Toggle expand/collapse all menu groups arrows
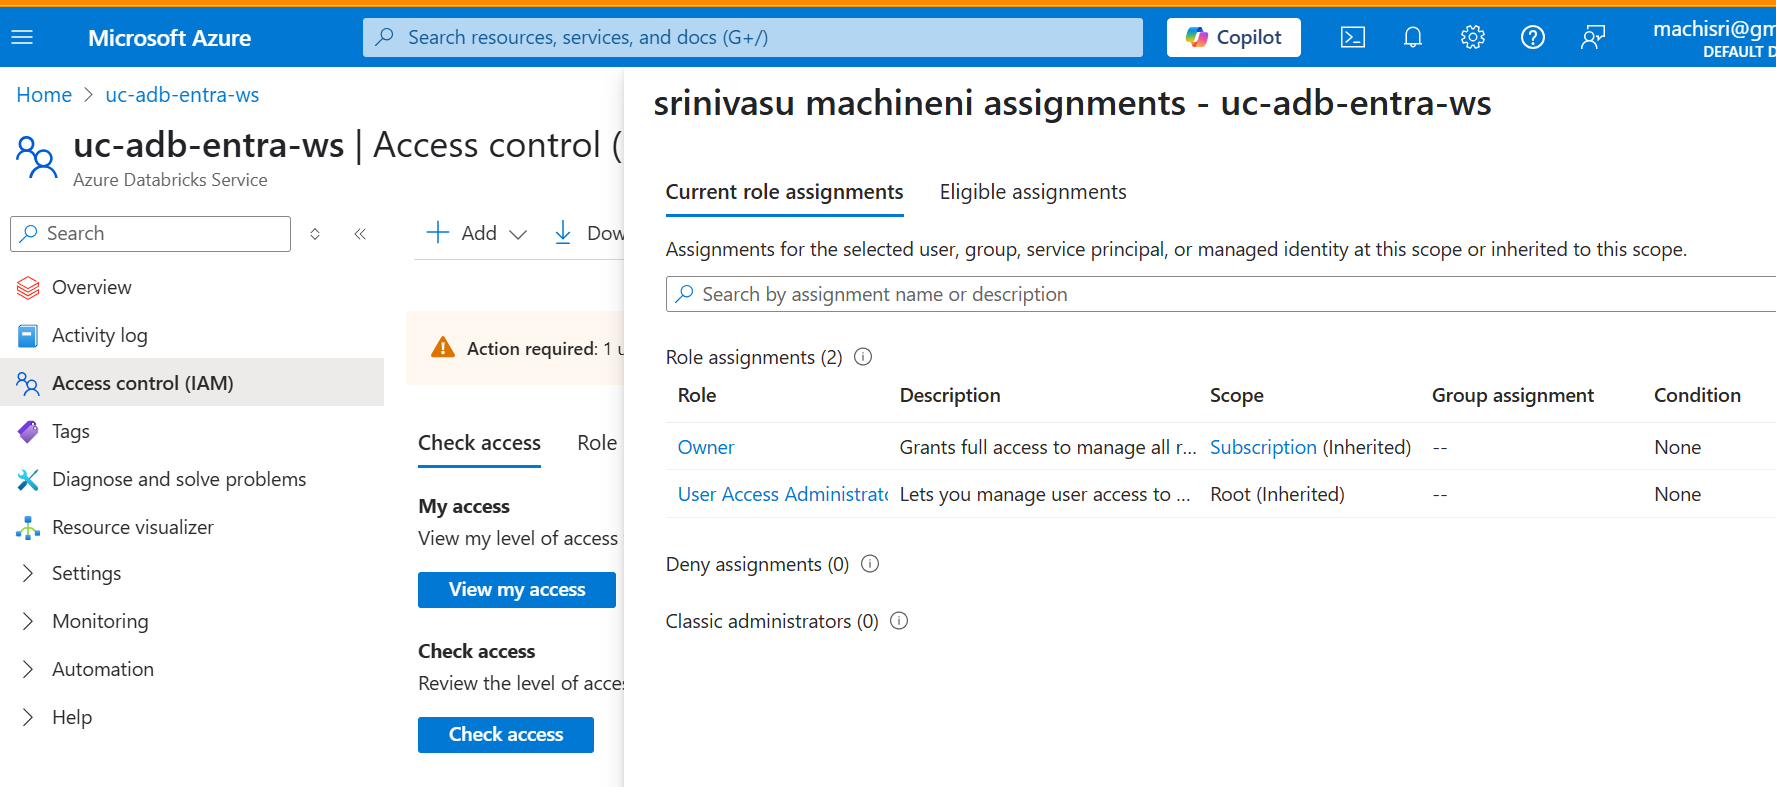The width and height of the screenshot is (1776, 787). [315, 234]
